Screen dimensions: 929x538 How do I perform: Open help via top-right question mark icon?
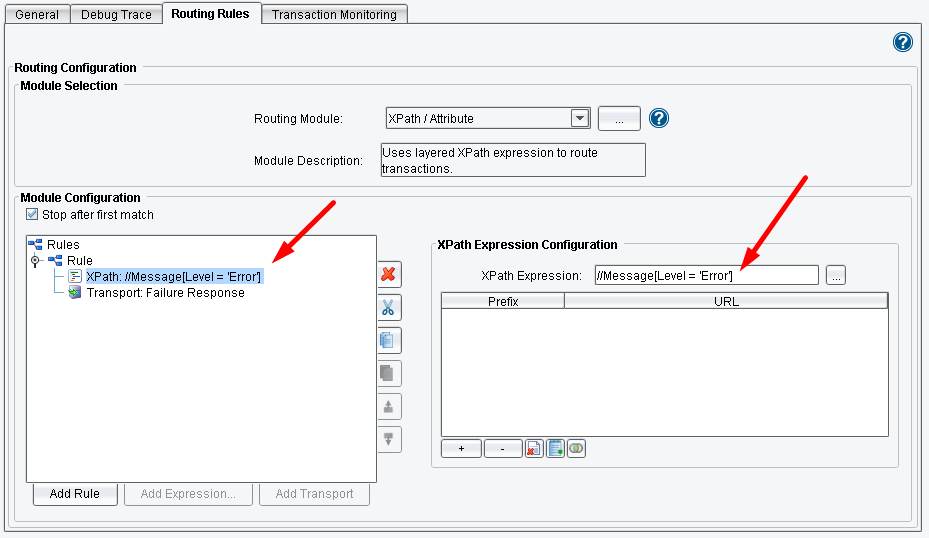click(902, 42)
